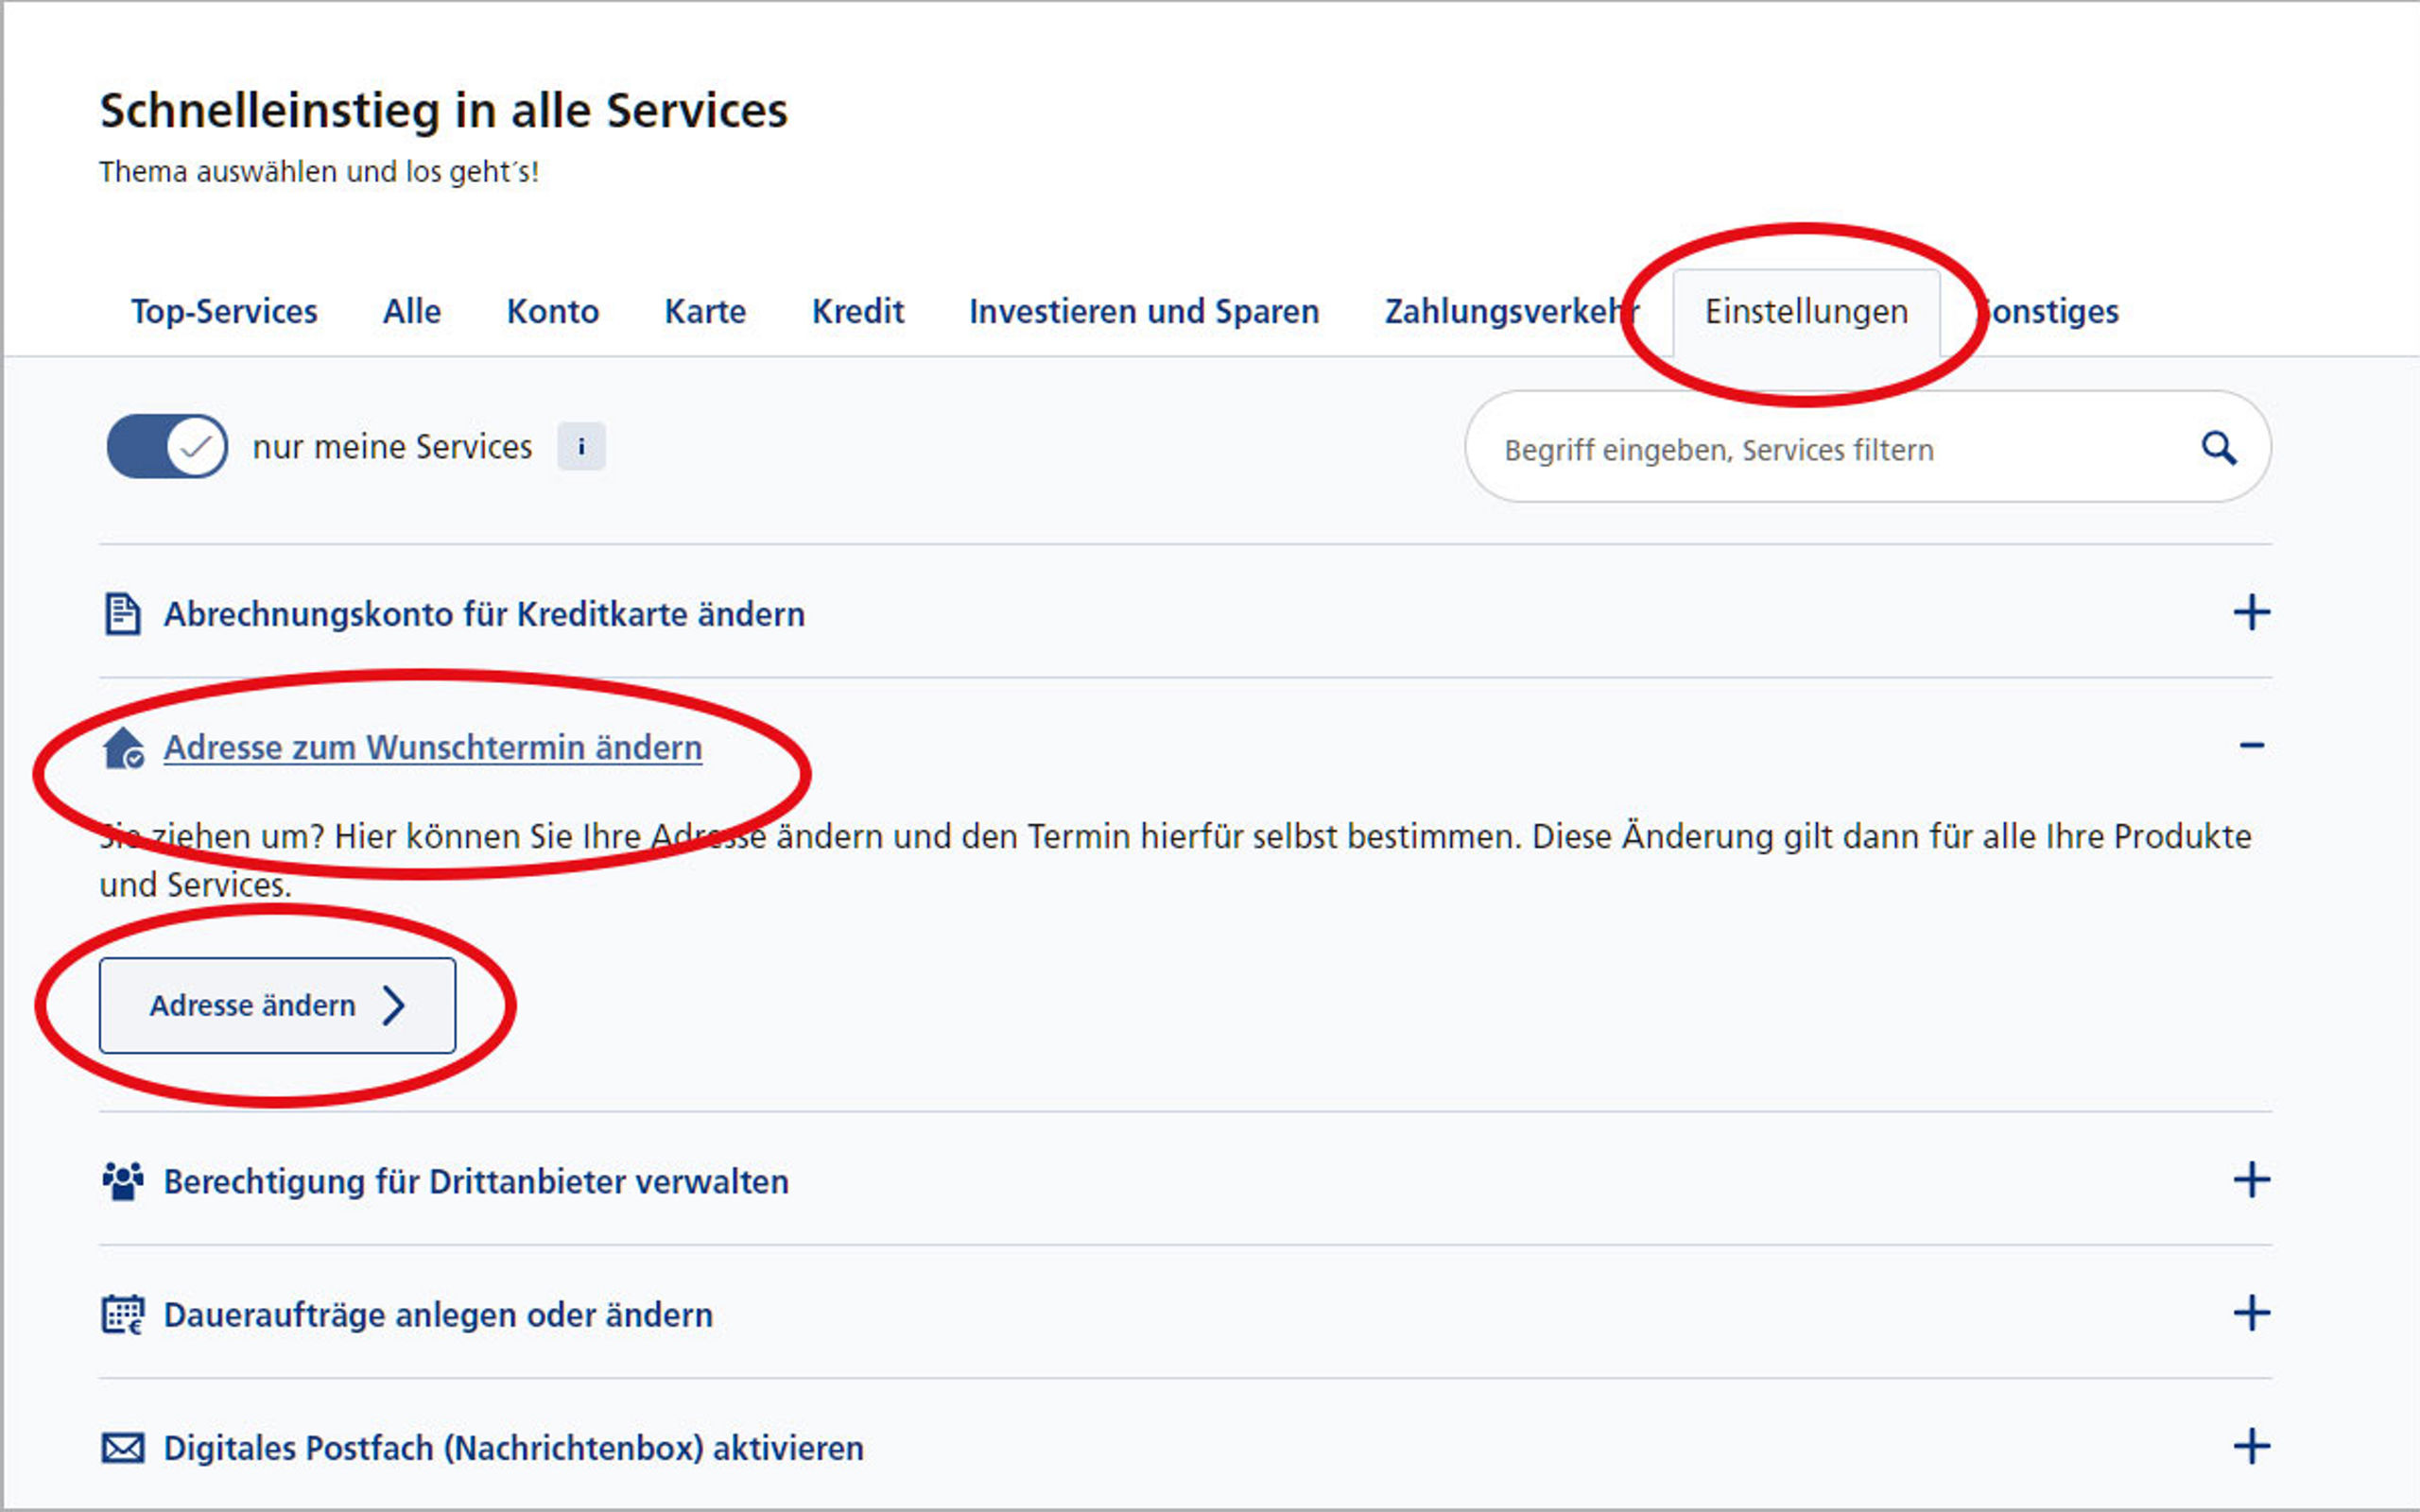Expand Abrechnungskonto für Kreditkarte with plus

pyautogui.click(x=2251, y=613)
